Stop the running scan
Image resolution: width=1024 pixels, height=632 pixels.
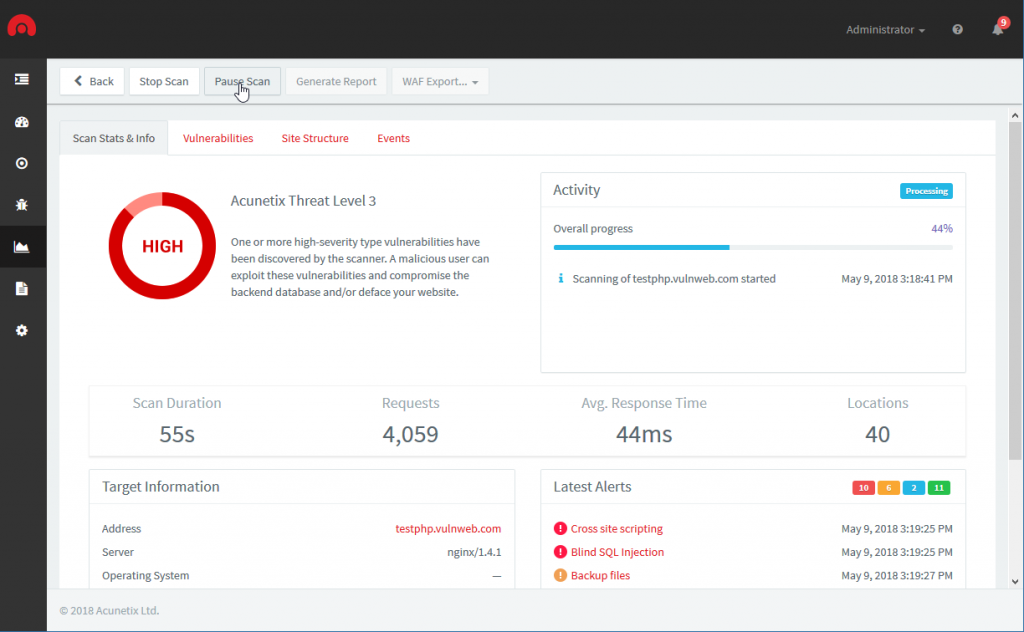click(164, 82)
